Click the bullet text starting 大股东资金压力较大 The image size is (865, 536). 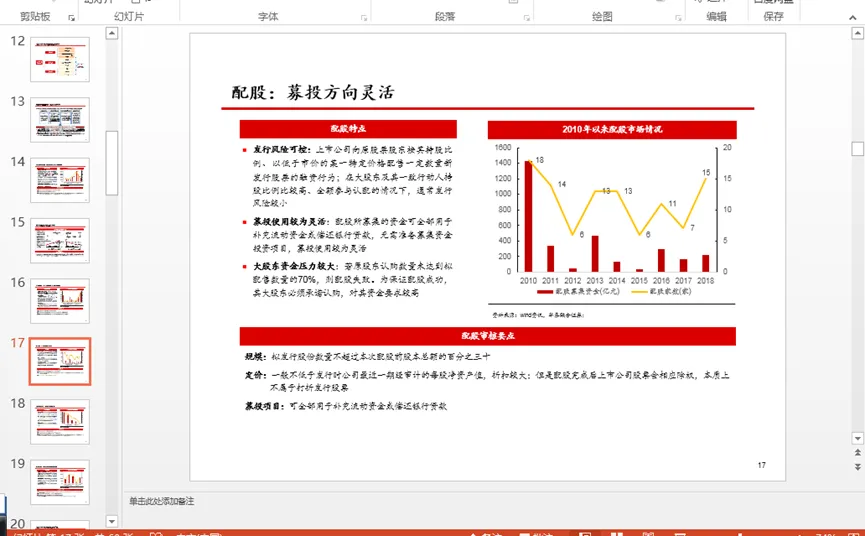coord(353,279)
